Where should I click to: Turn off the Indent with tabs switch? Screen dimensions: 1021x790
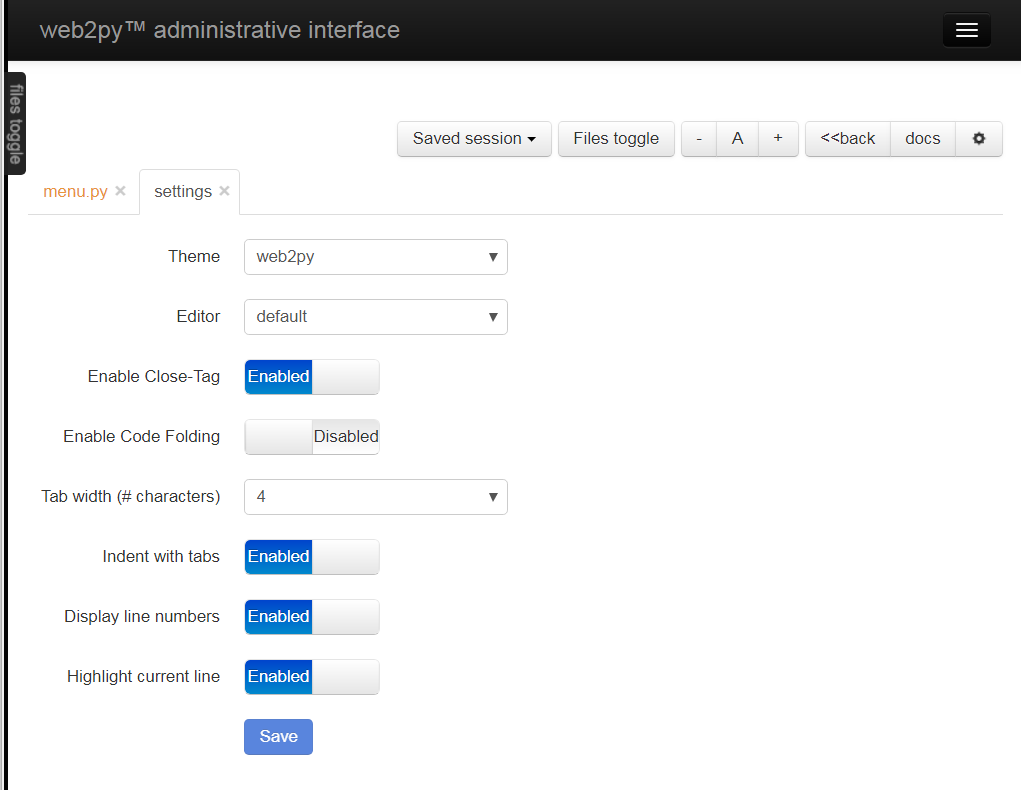[311, 557]
